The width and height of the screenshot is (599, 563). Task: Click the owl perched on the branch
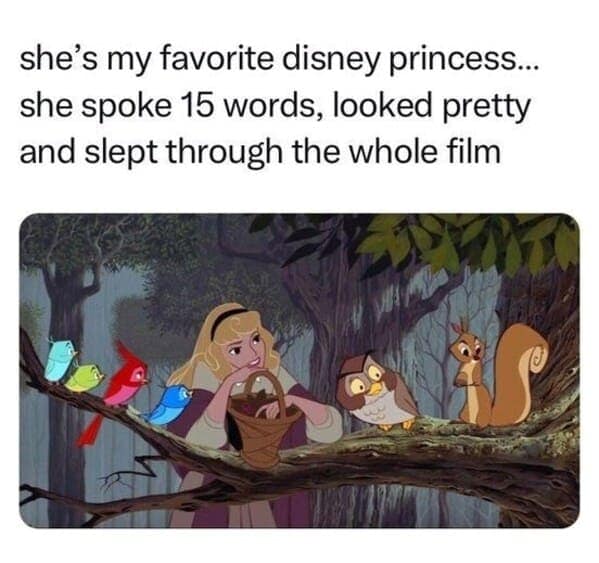[376, 390]
